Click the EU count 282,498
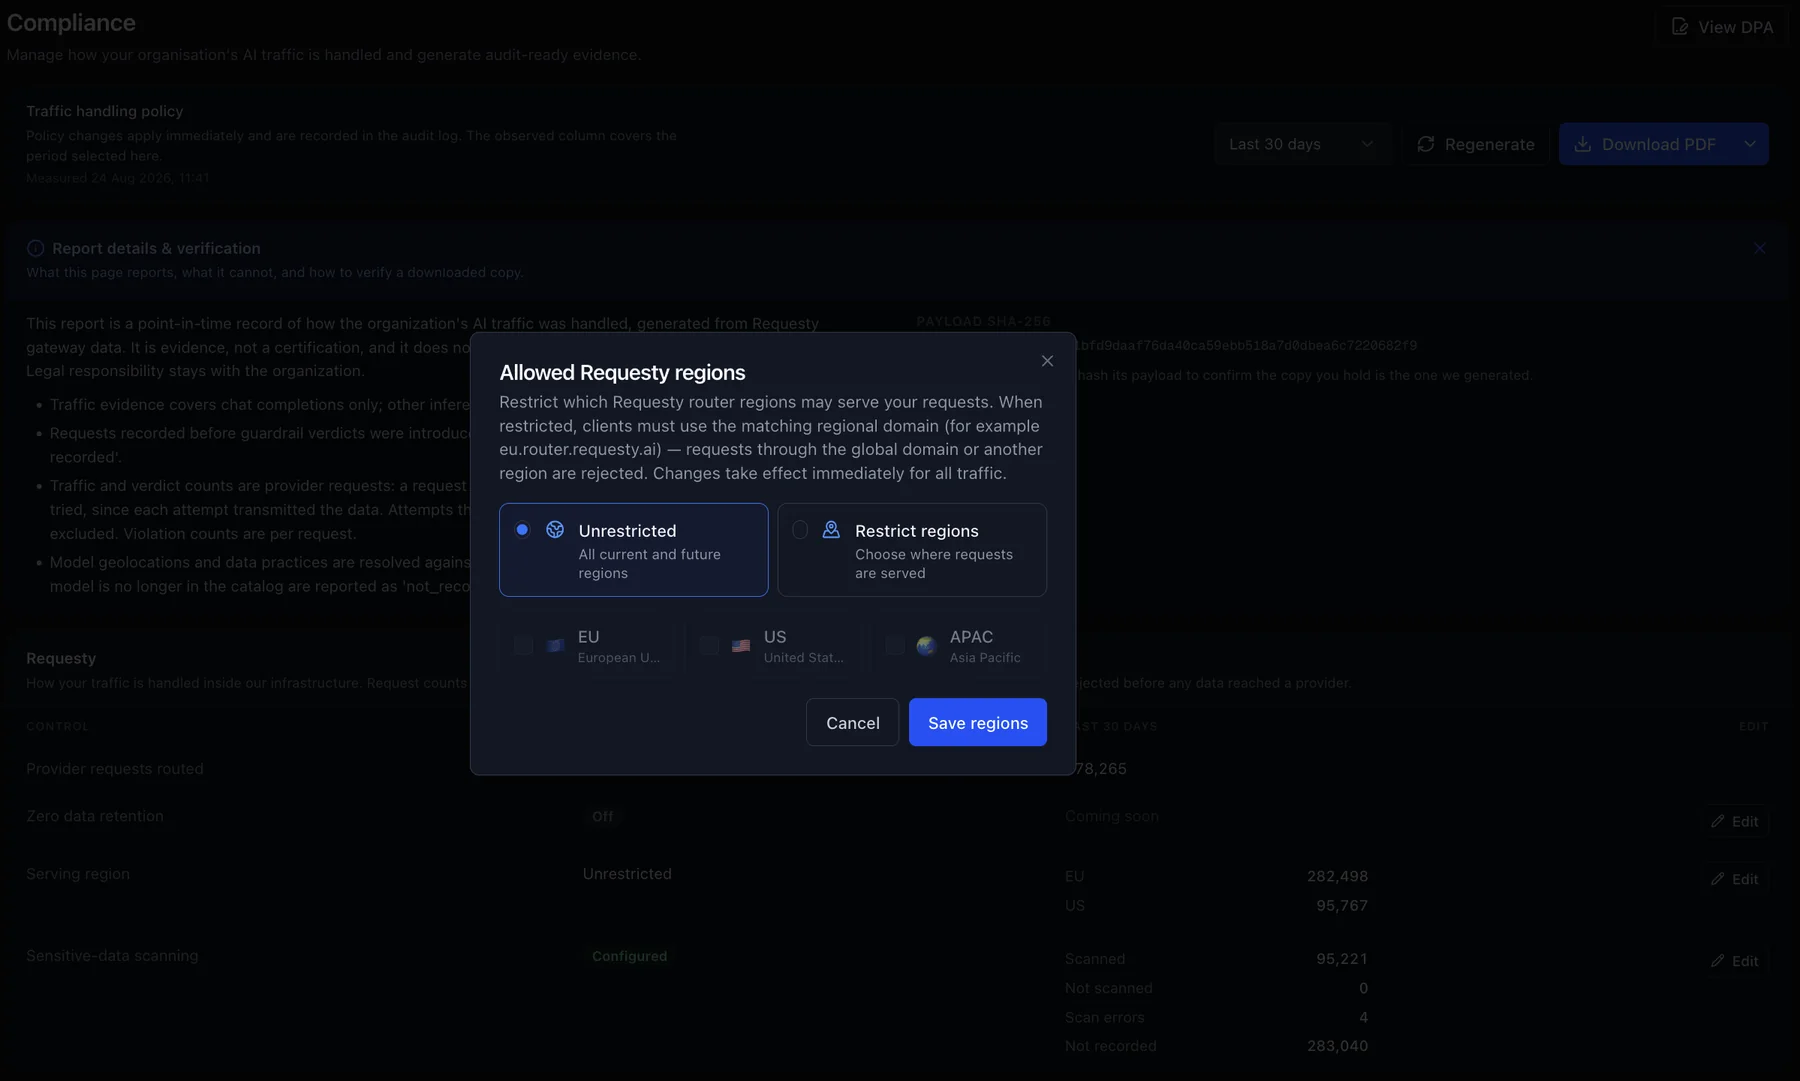Screen dimensions: 1800x1081 point(1337,876)
